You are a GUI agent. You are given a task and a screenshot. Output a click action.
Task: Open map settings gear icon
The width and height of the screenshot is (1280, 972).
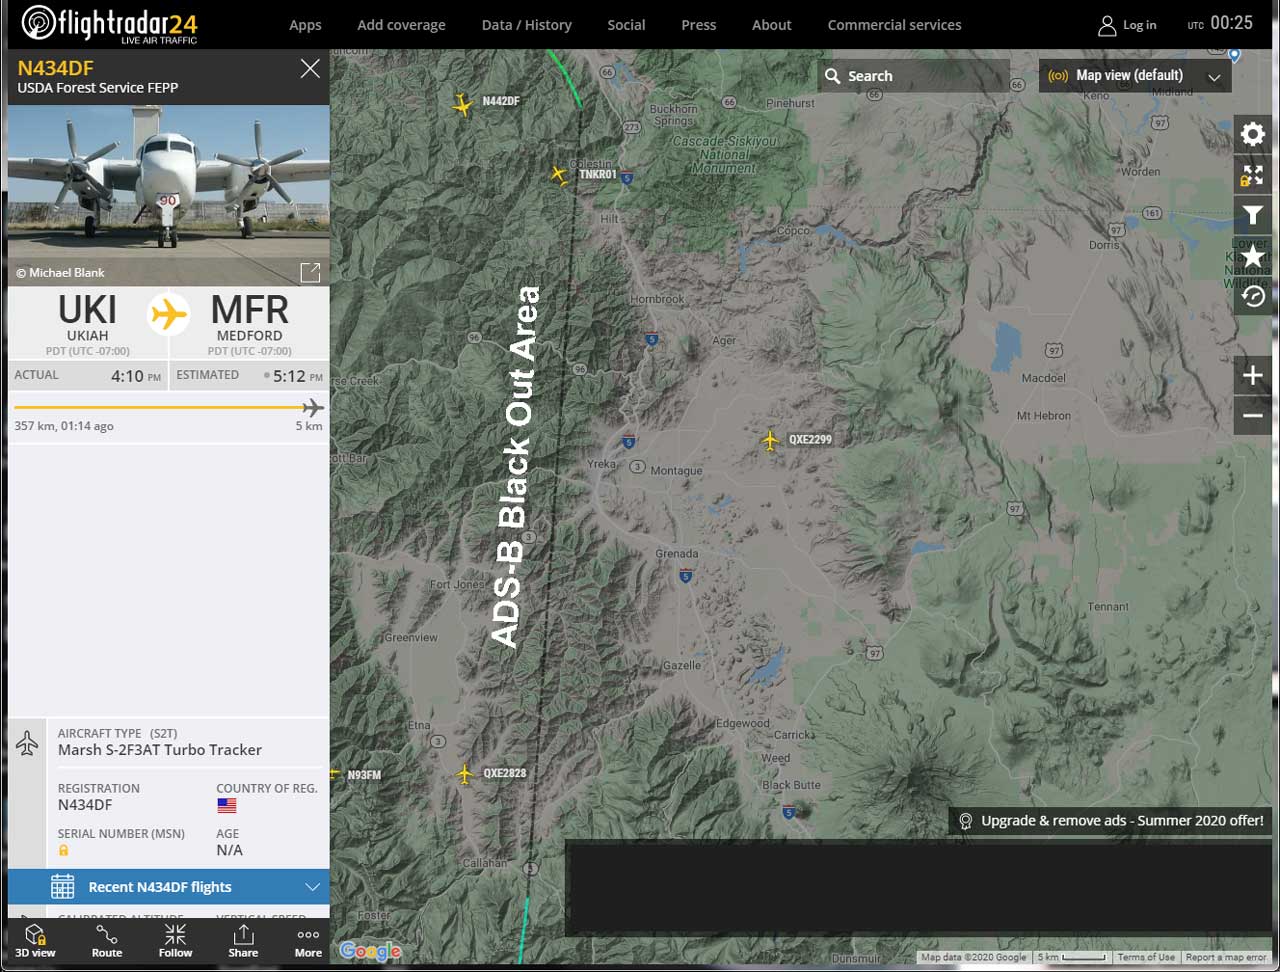(x=1252, y=135)
